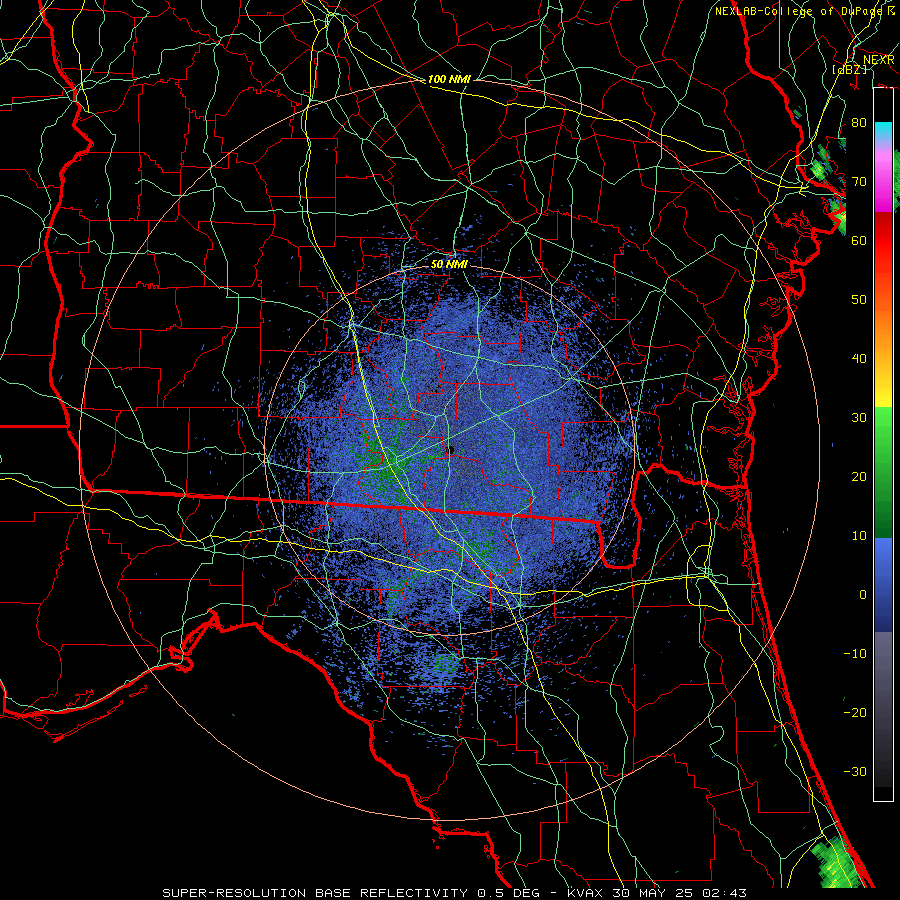
Task: Click the -30 value on dBZ scale
Action: (x=855, y=772)
